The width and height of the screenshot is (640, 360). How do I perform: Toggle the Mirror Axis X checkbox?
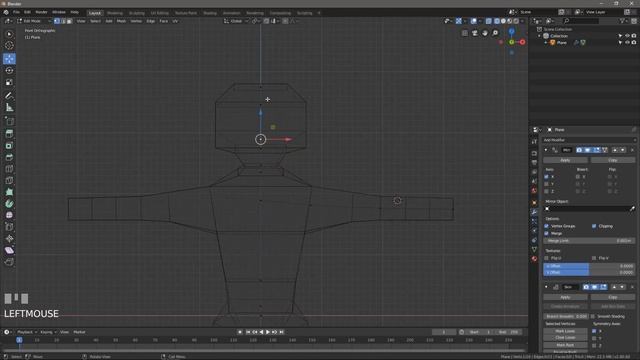547,177
